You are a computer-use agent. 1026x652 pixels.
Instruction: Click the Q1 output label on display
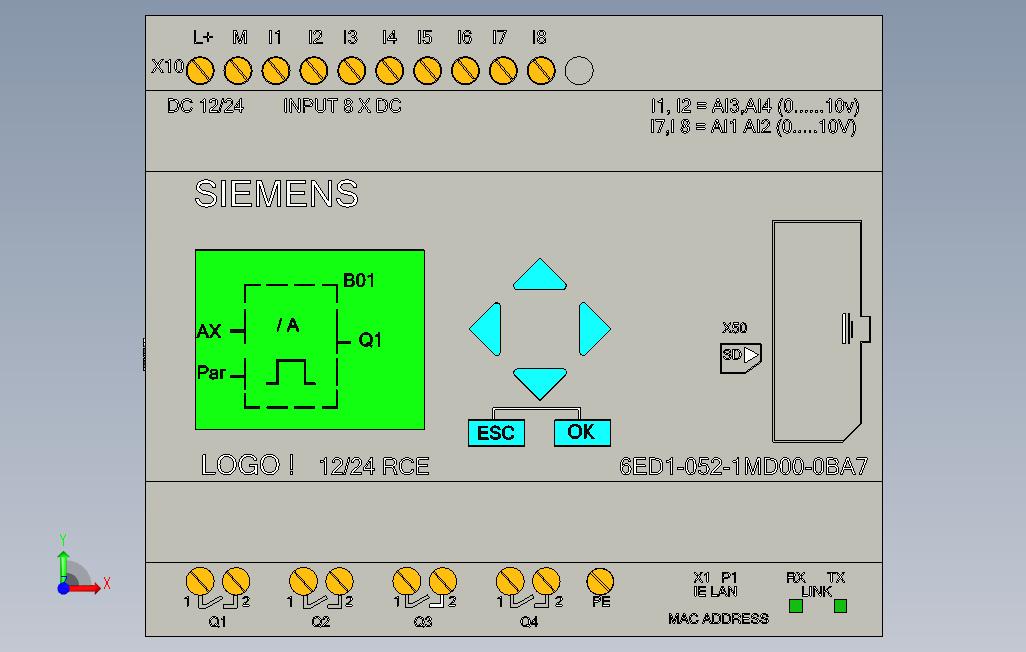click(x=370, y=340)
